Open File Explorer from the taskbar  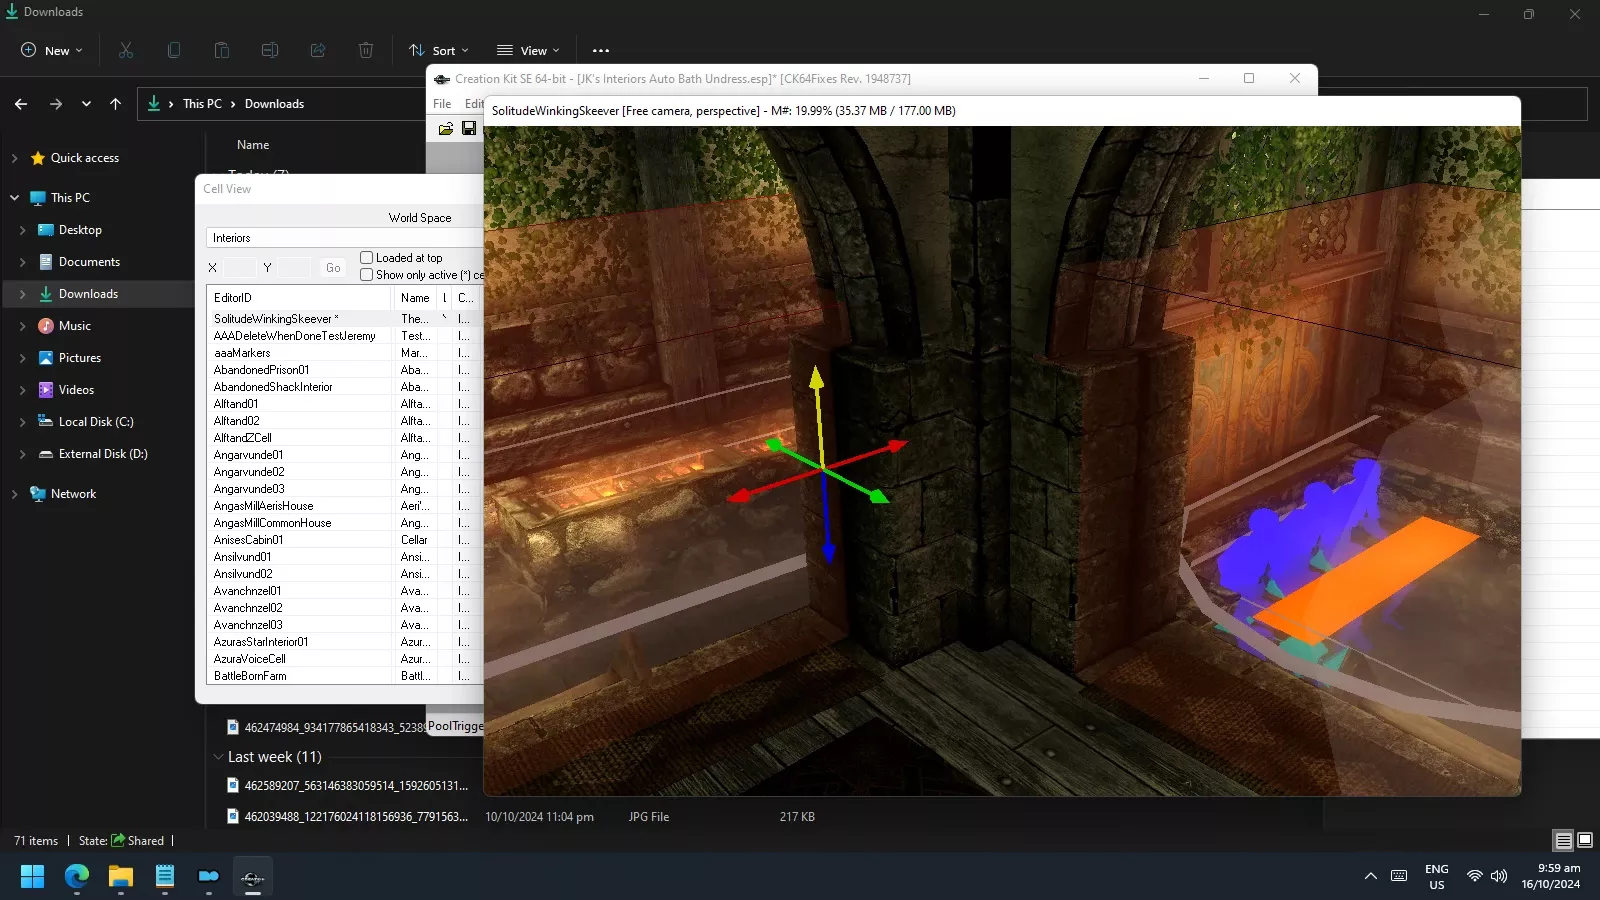point(121,877)
